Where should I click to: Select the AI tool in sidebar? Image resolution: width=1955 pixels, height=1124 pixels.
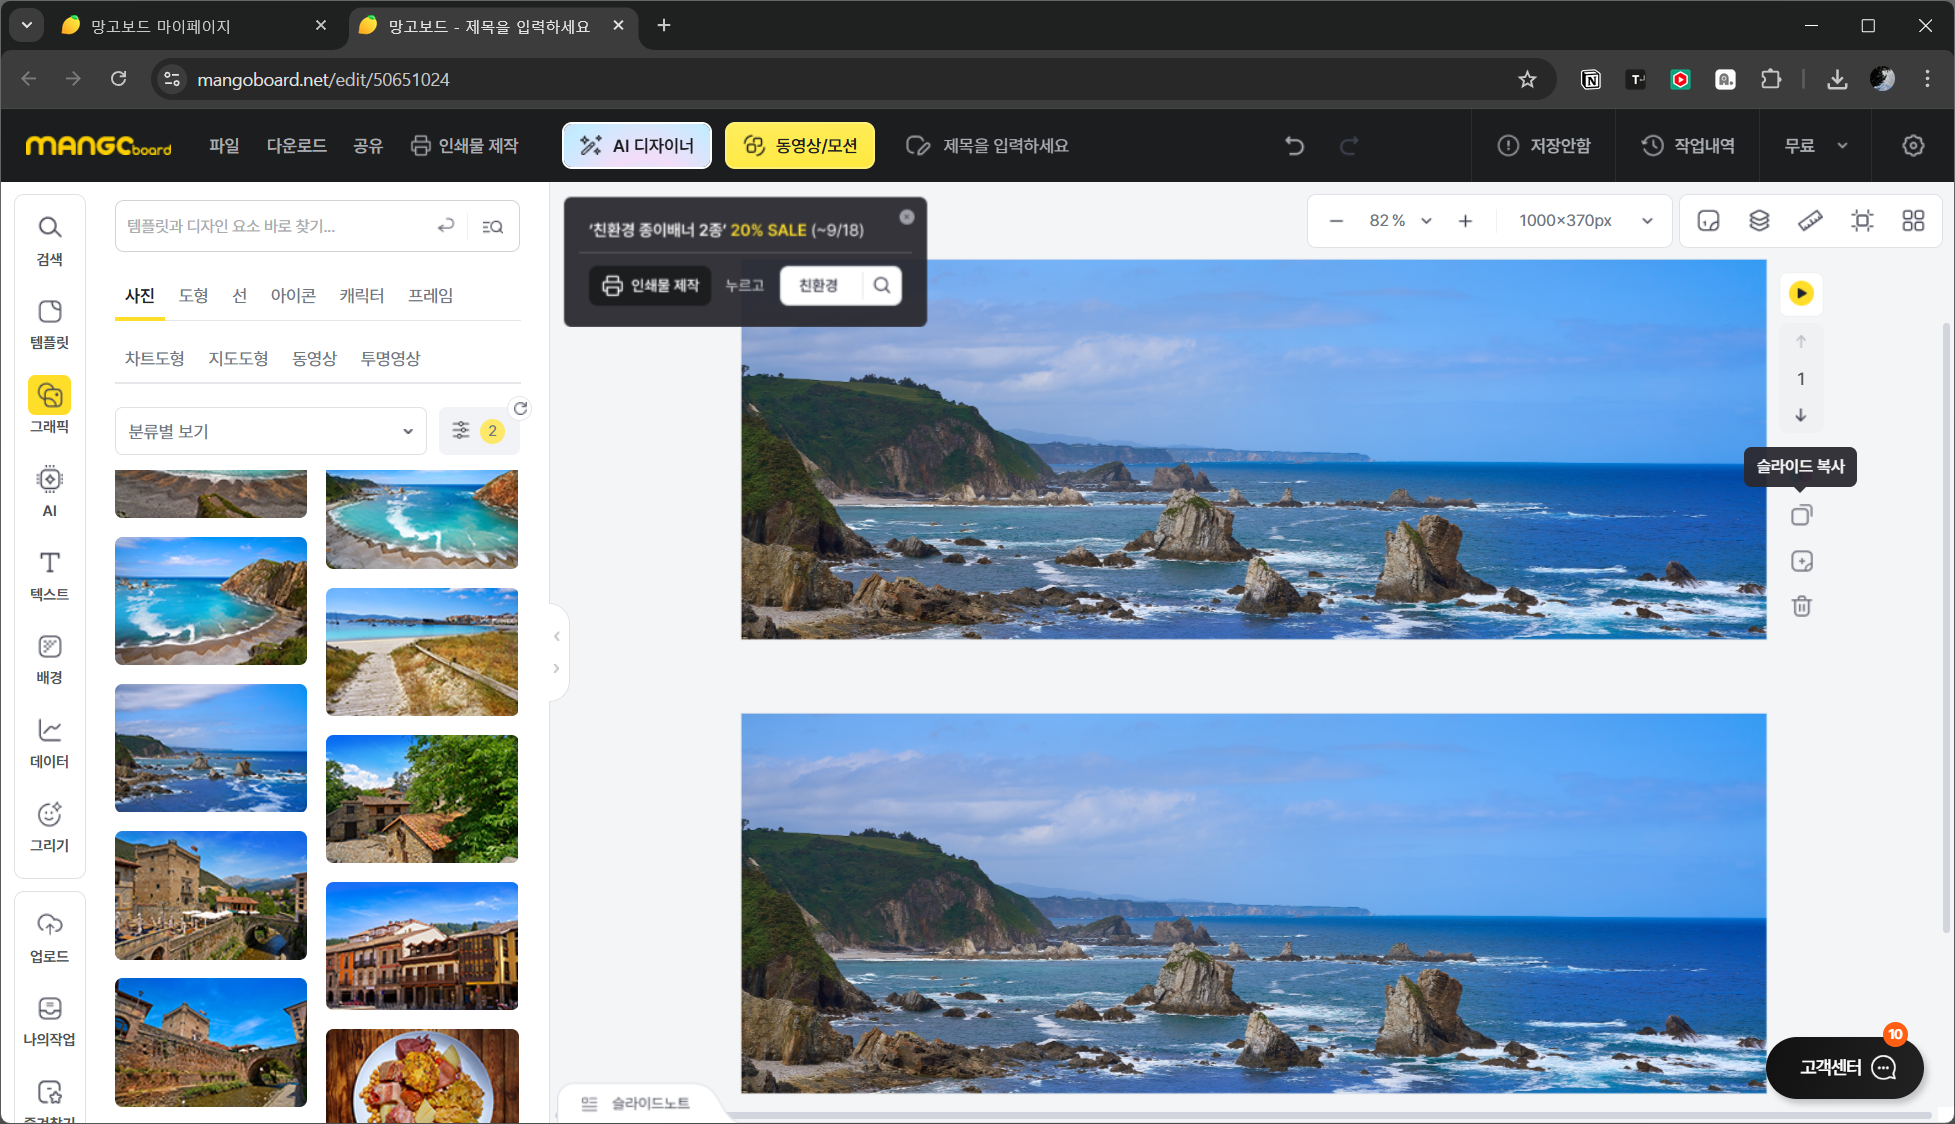click(x=49, y=491)
